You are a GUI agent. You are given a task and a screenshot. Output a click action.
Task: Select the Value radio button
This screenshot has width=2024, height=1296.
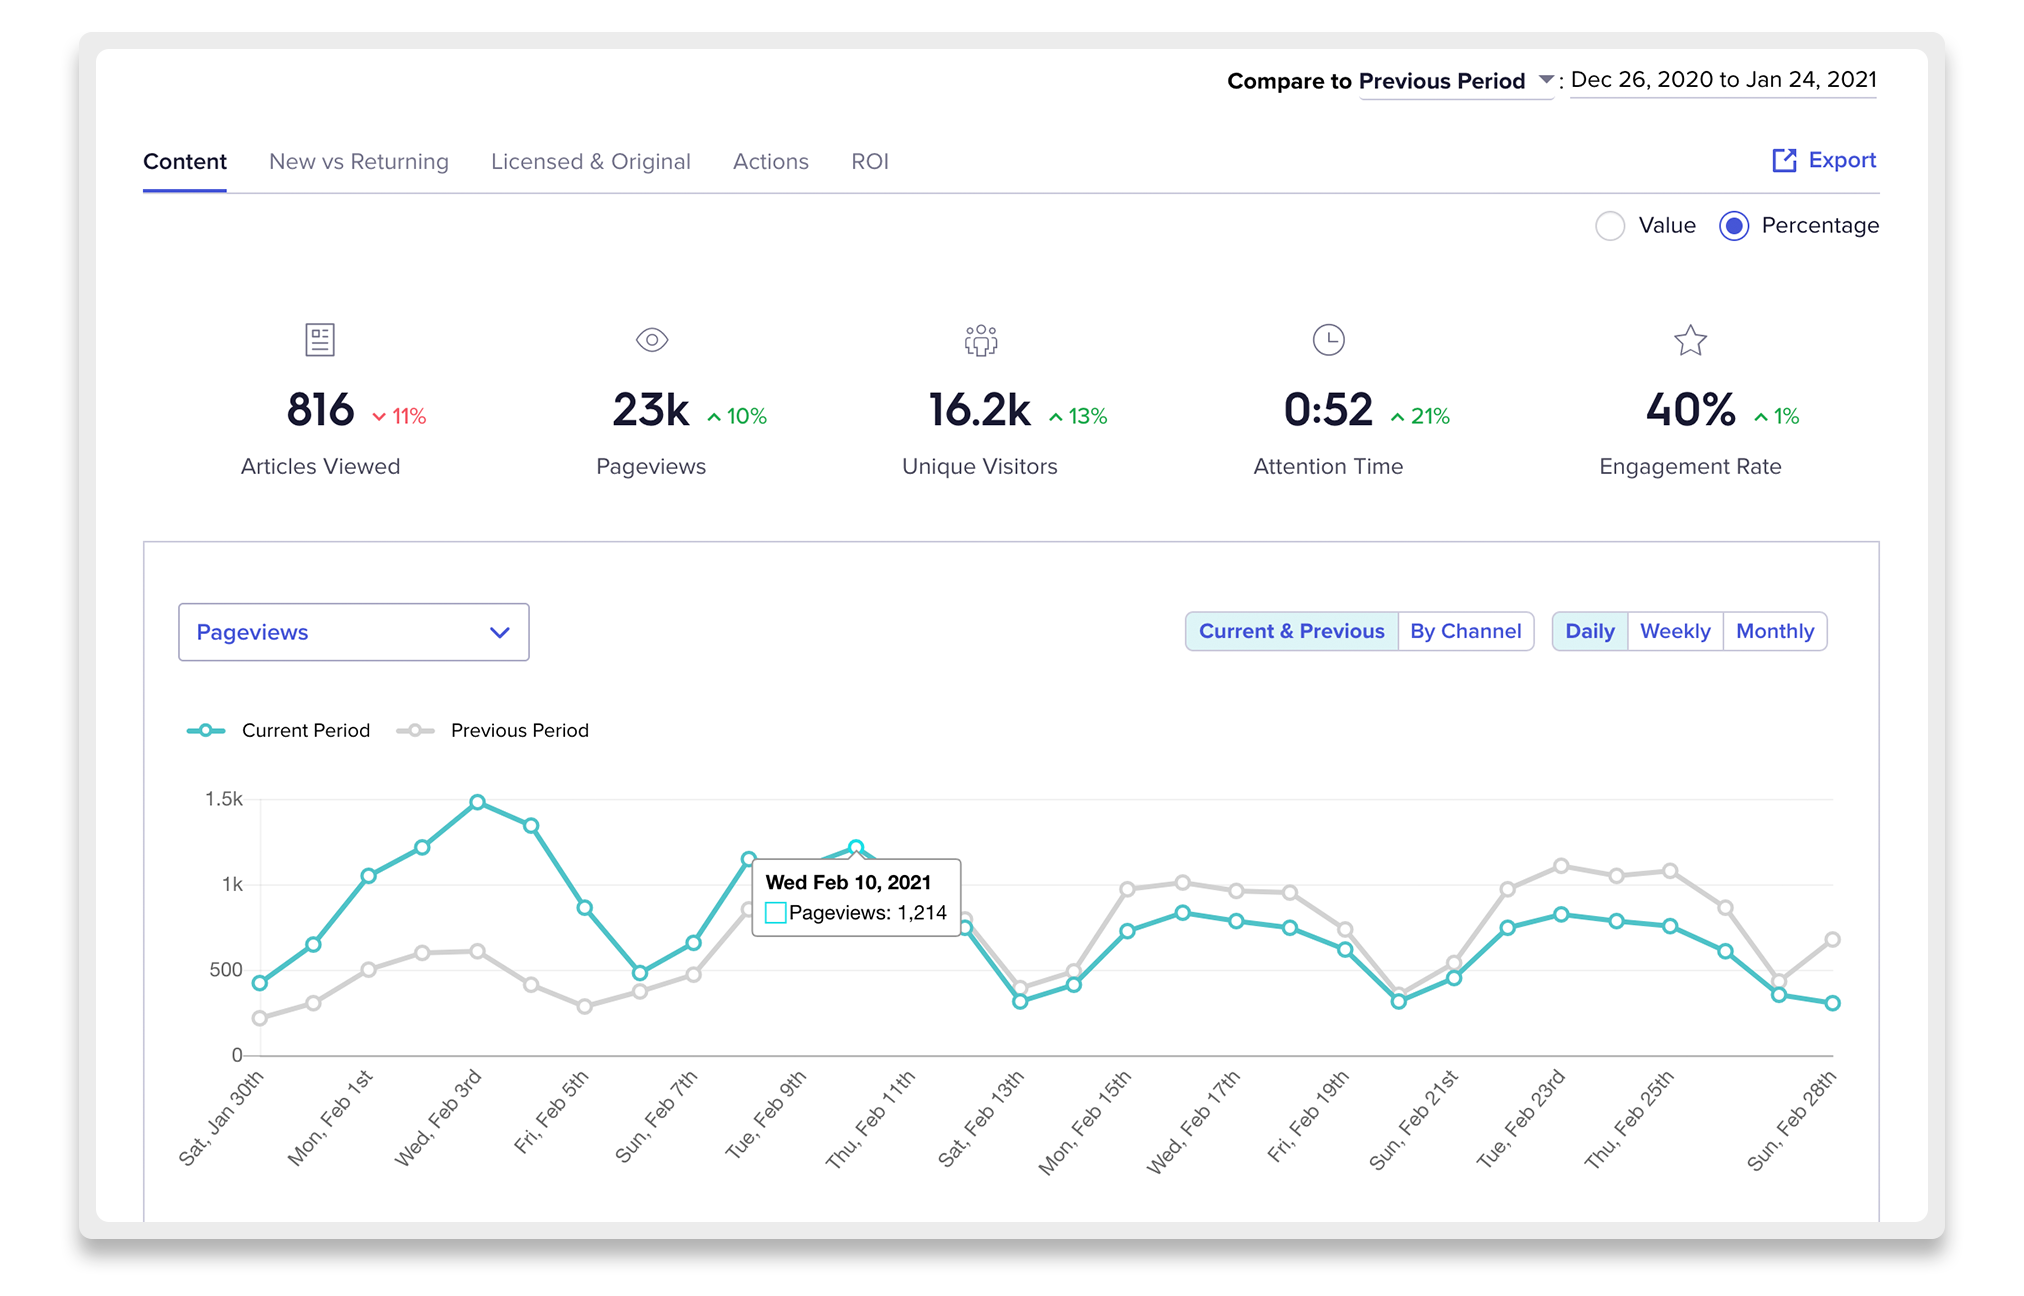[1608, 224]
